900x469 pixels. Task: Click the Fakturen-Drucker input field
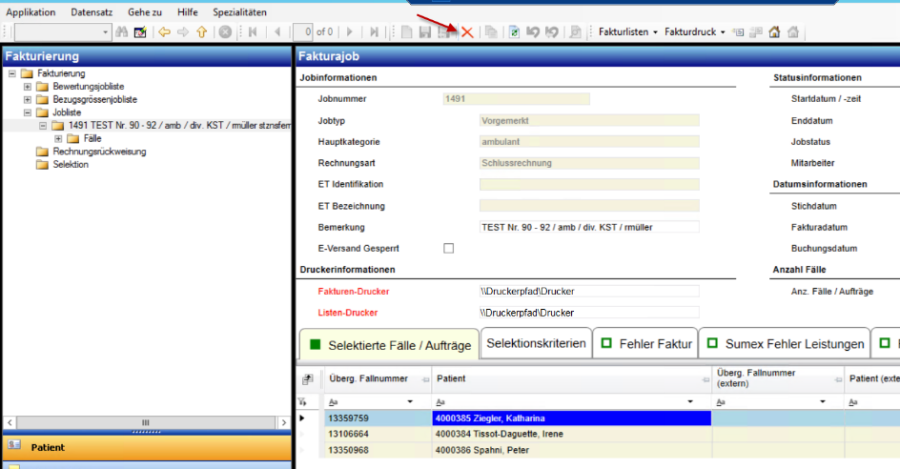[588, 291]
